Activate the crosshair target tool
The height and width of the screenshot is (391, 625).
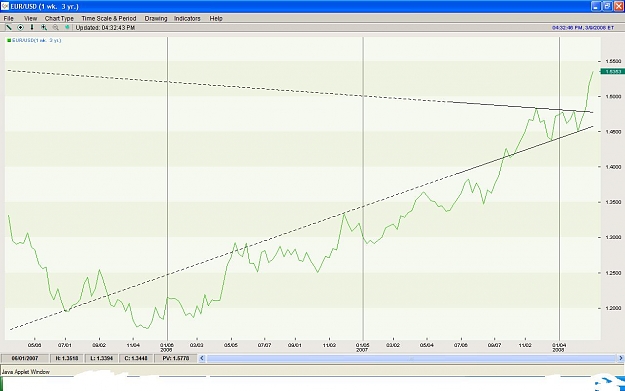tap(20, 28)
